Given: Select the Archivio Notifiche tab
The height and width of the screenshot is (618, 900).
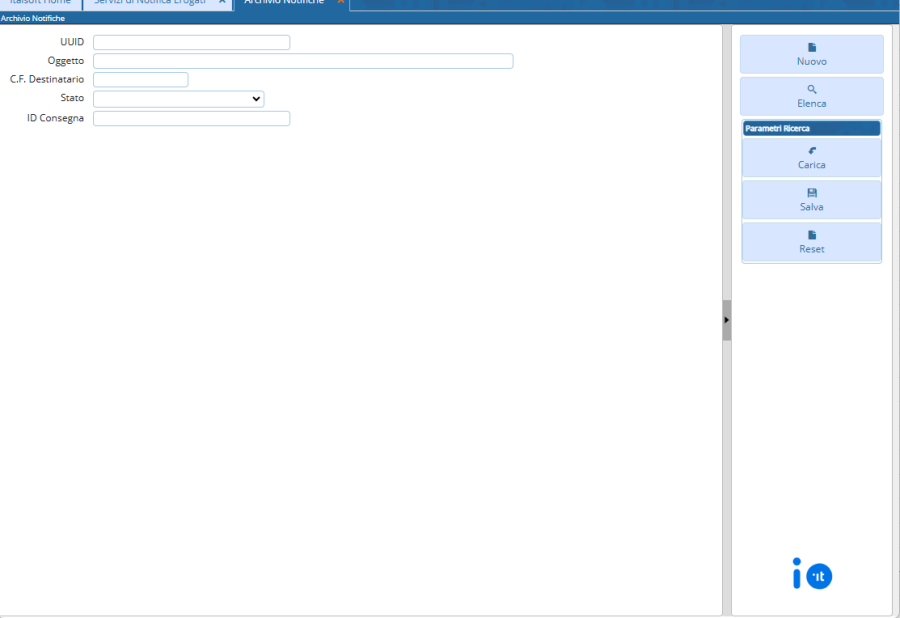Looking at the screenshot, I should (x=284, y=3).
